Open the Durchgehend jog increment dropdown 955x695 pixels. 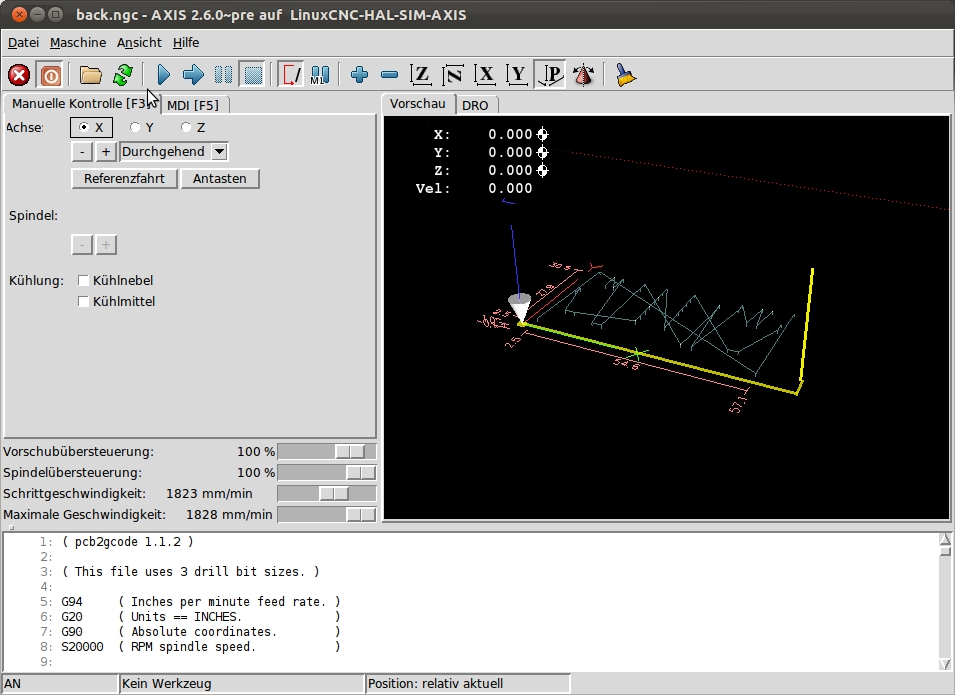click(220, 152)
